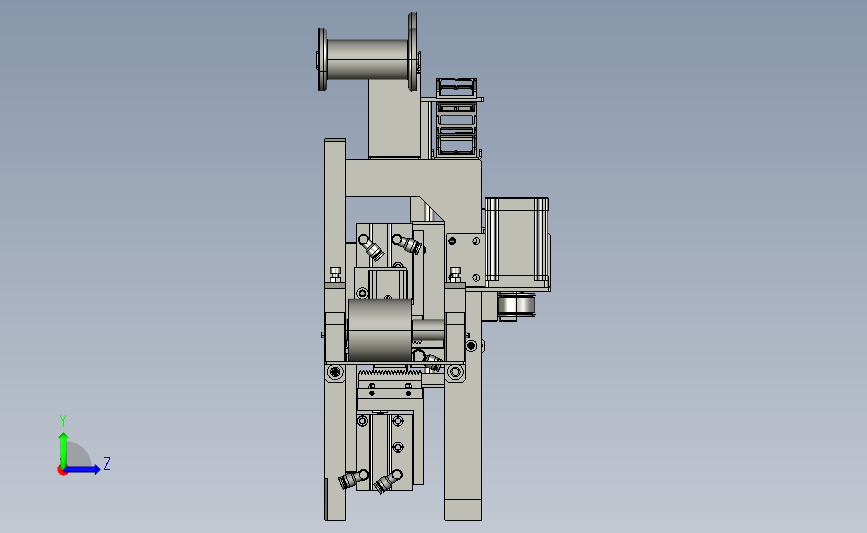This screenshot has width=867, height=533.
Task: Click the Z label beside the axis triad
Action: click(107, 463)
